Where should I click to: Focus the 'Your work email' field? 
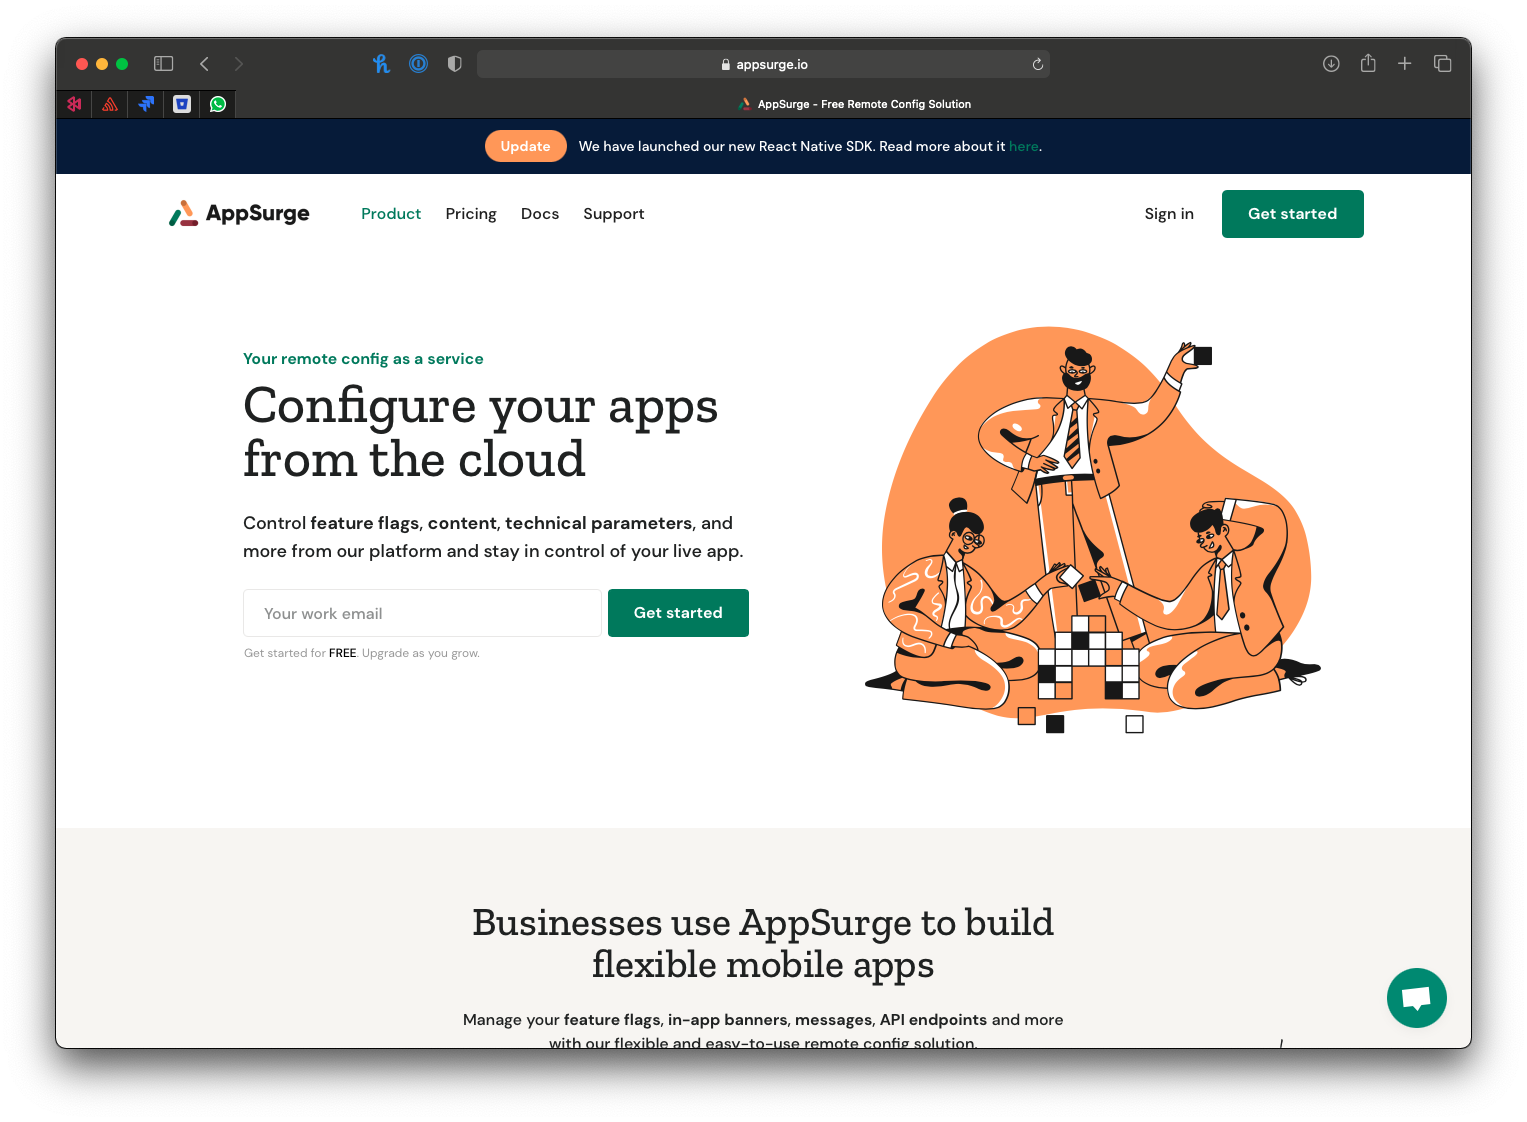pos(422,613)
